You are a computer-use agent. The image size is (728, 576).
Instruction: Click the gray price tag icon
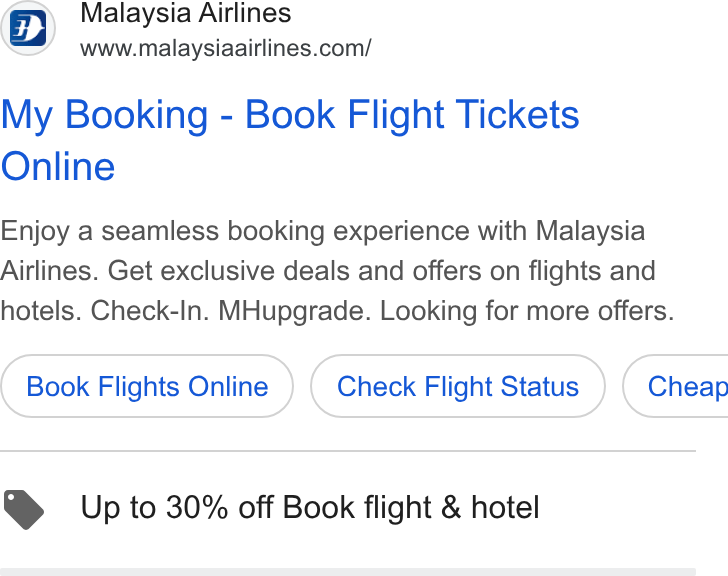tap(24, 509)
